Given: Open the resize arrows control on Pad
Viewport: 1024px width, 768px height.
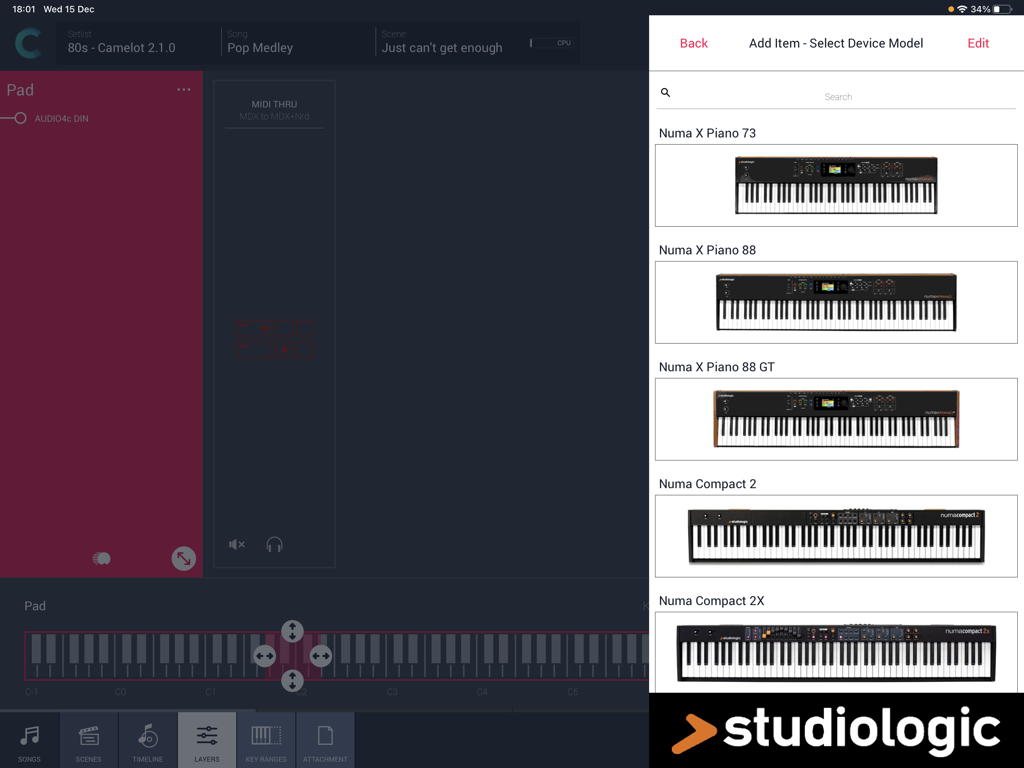Looking at the screenshot, I should (x=183, y=559).
